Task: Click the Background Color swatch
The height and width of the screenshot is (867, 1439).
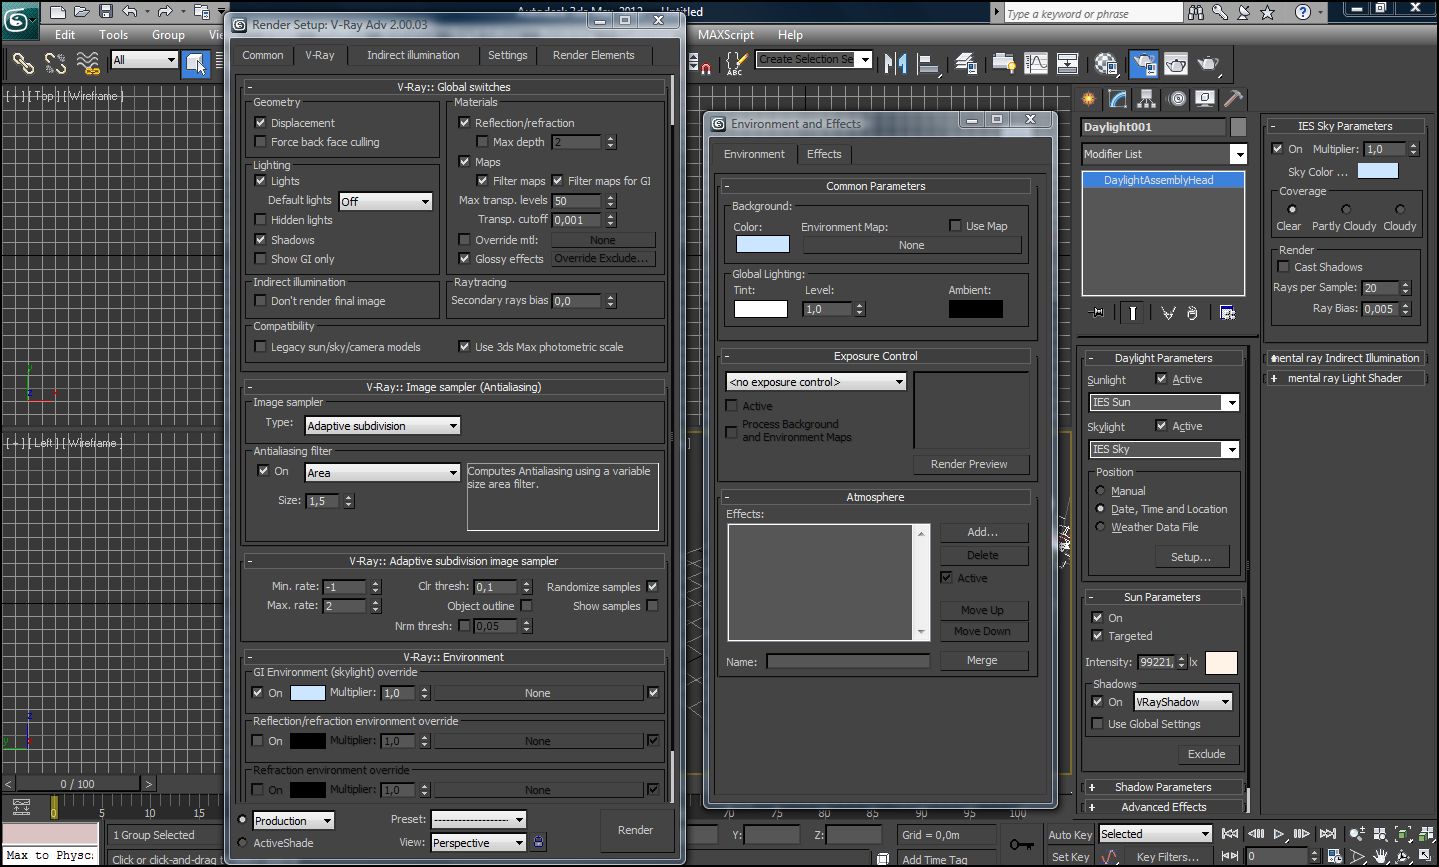Action: pyautogui.click(x=762, y=245)
